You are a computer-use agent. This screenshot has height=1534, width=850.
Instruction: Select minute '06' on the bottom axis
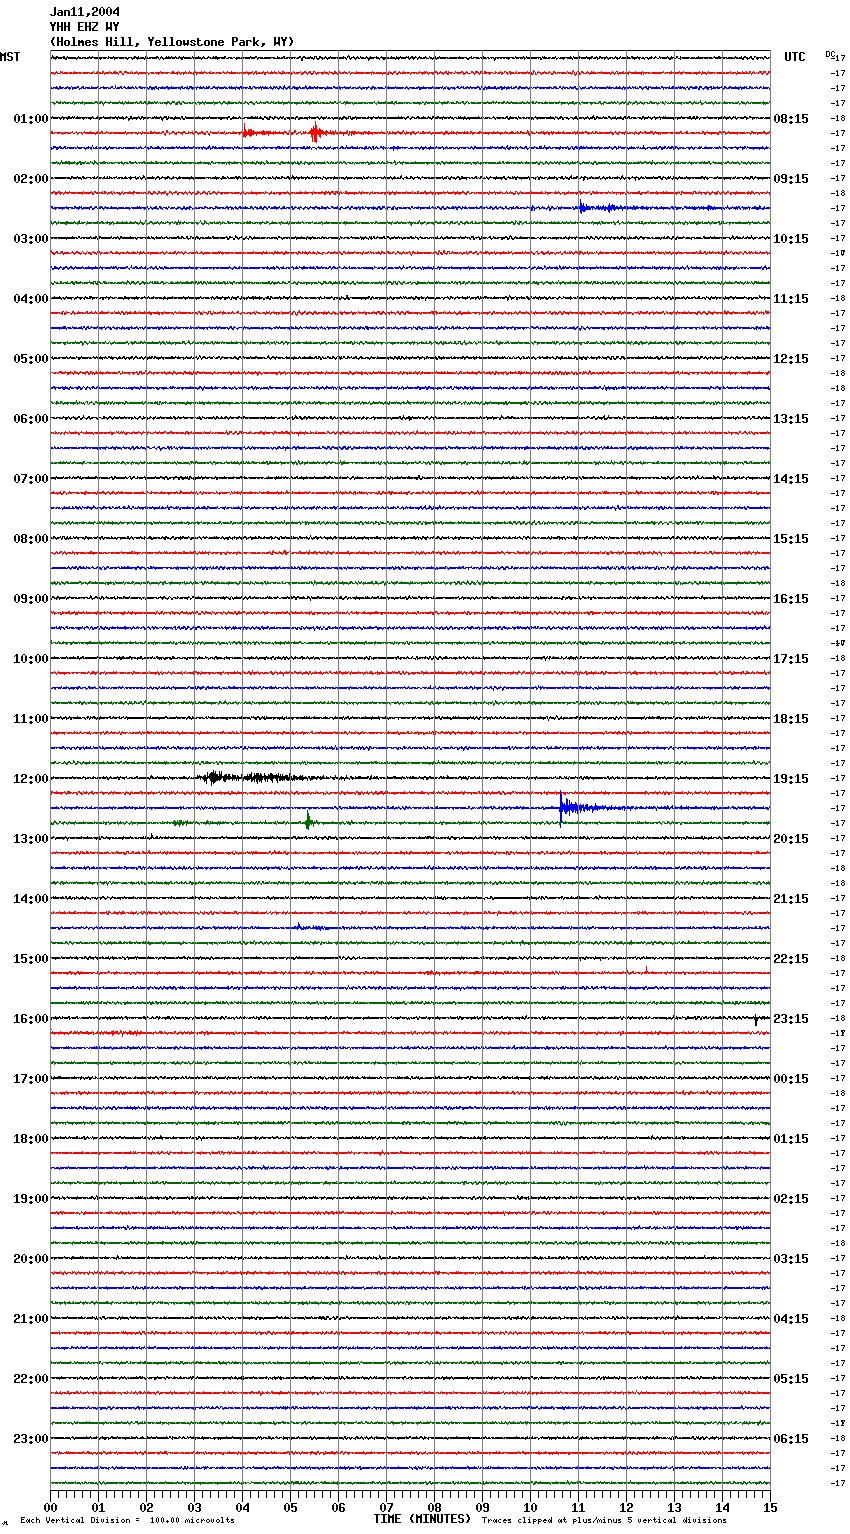(338, 1507)
